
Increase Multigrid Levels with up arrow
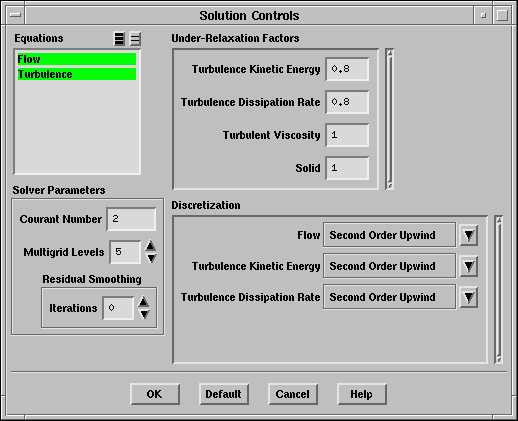[x=151, y=246]
